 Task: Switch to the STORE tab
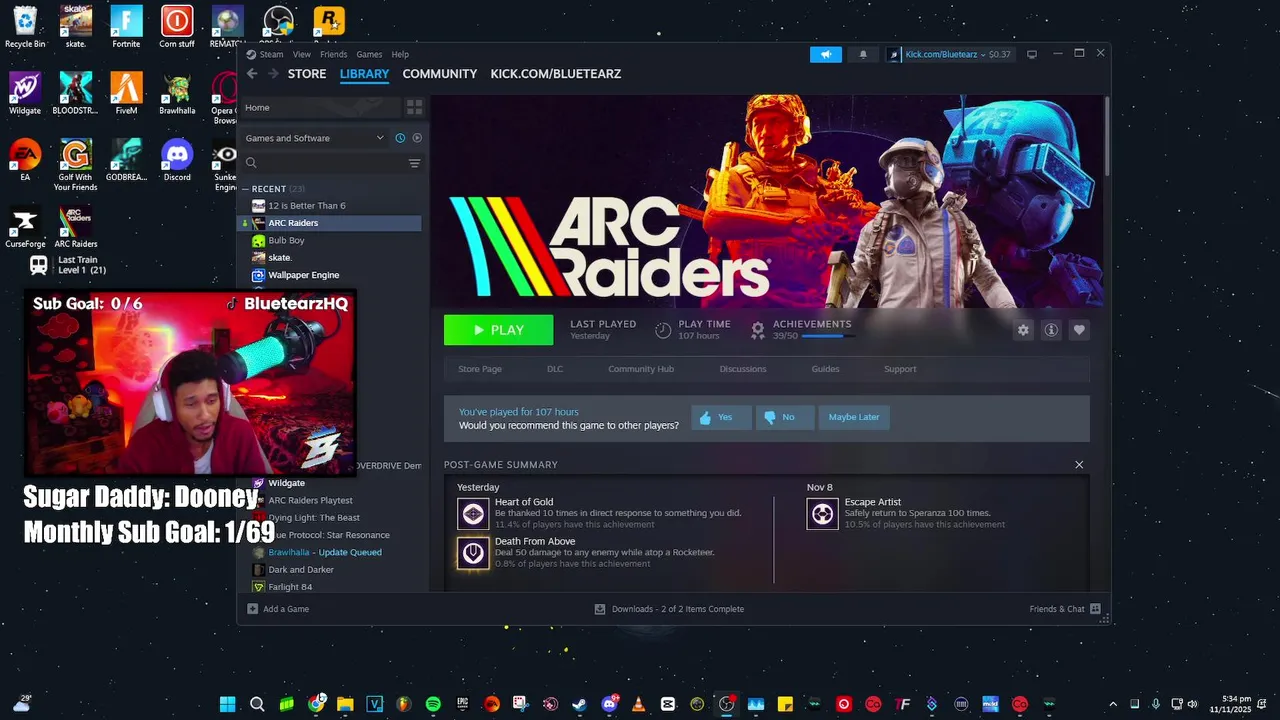coord(307,74)
